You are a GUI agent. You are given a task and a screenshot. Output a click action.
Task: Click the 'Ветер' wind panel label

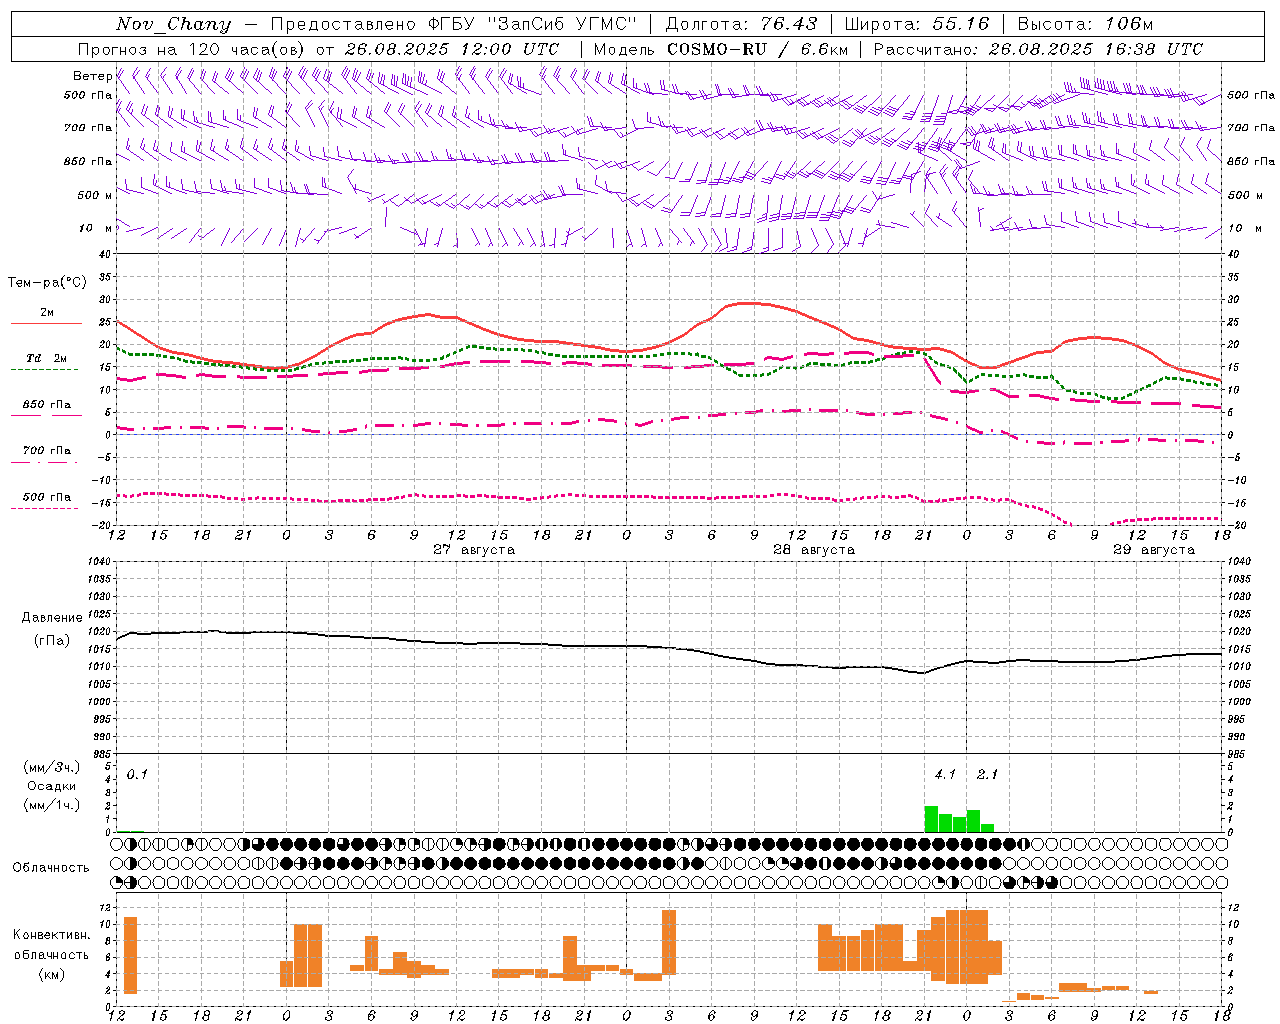(x=92, y=76)
